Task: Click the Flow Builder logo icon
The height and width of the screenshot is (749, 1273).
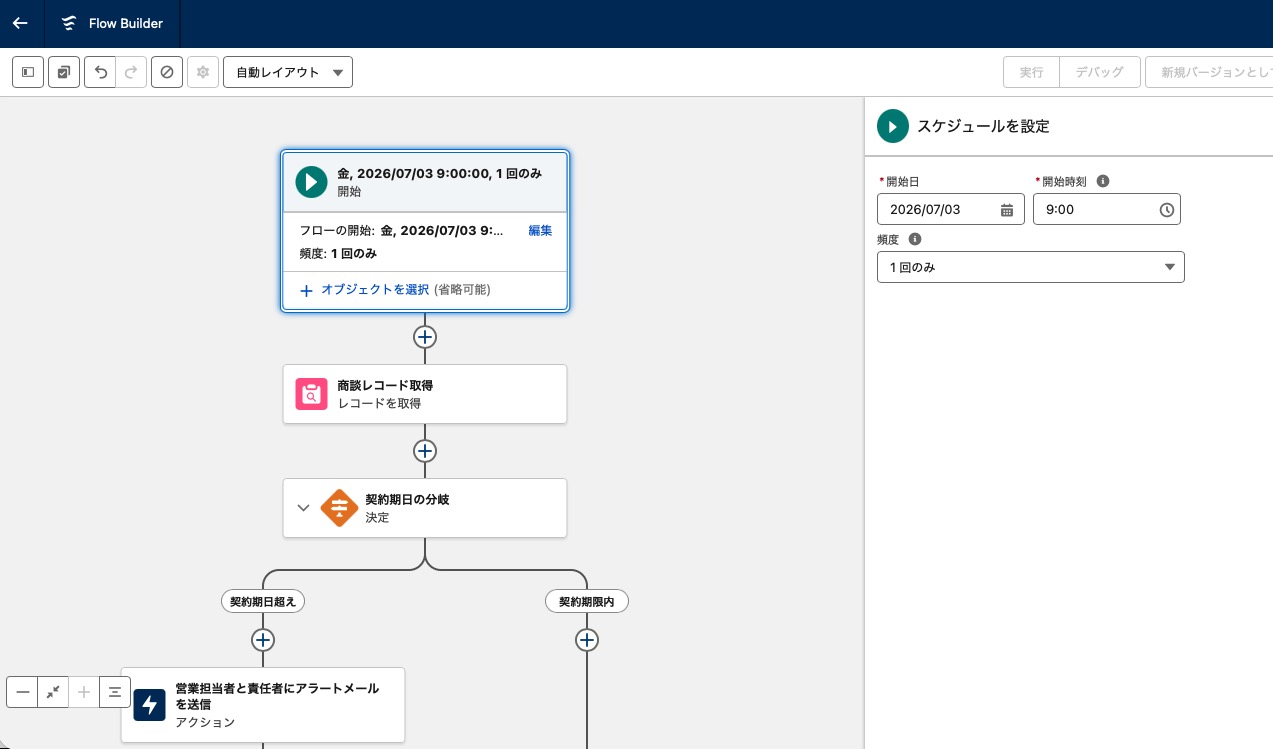Action: 68,23
